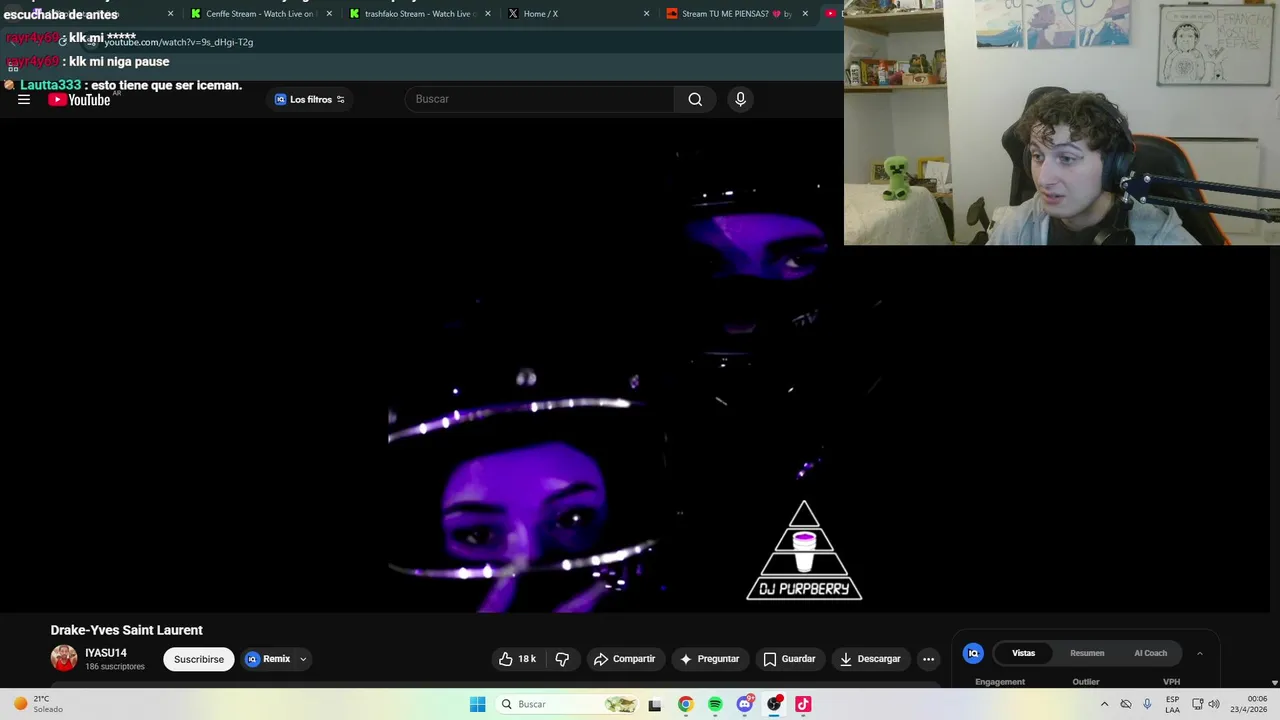Open Discord from the taskbar
Image resolution: width=1280 pixels, height=720 pixels.
pyautogui.click(x=744, y=704)
